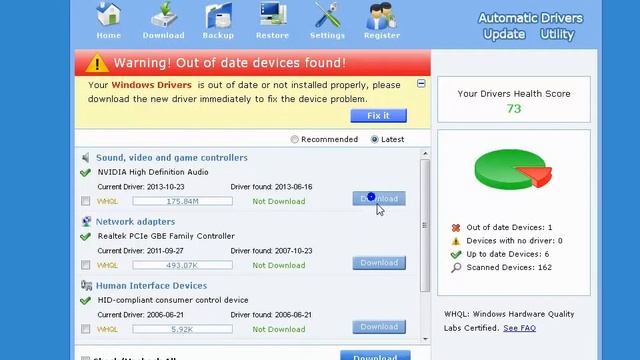Image resolution: width=640 pixels, height=360 pixels.
Task: Click Automatic Drivers Update Utility title
Action: (x=530, y=26)
